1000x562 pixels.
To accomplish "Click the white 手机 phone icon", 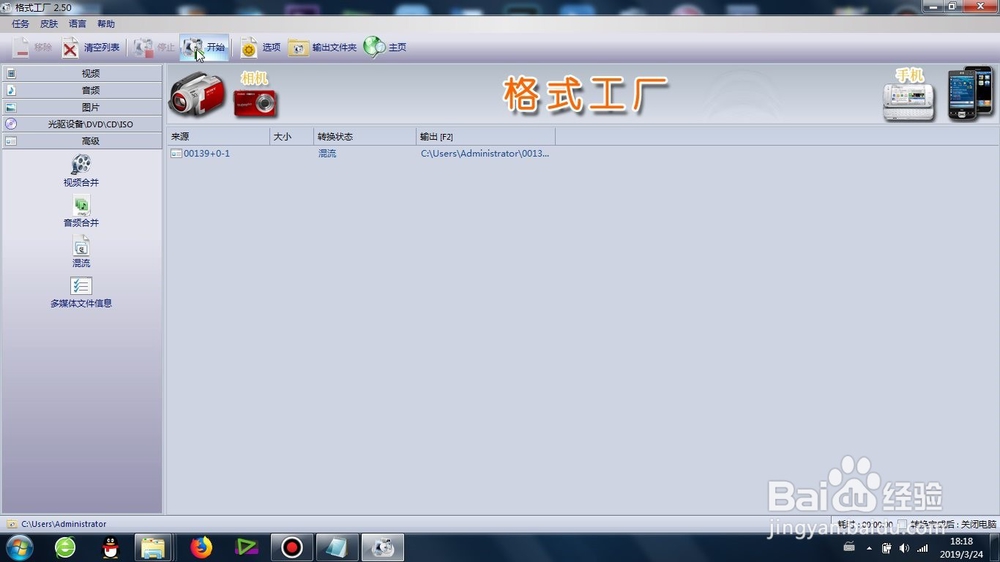I will pyautogui.click(x=908, y=102).
